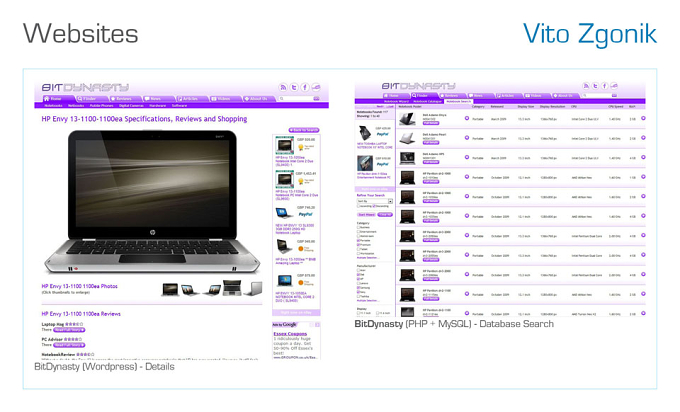Click RSS icon on Database Search page
The image size is (680, 412).
pyautogui.click(x=585, y=86)
